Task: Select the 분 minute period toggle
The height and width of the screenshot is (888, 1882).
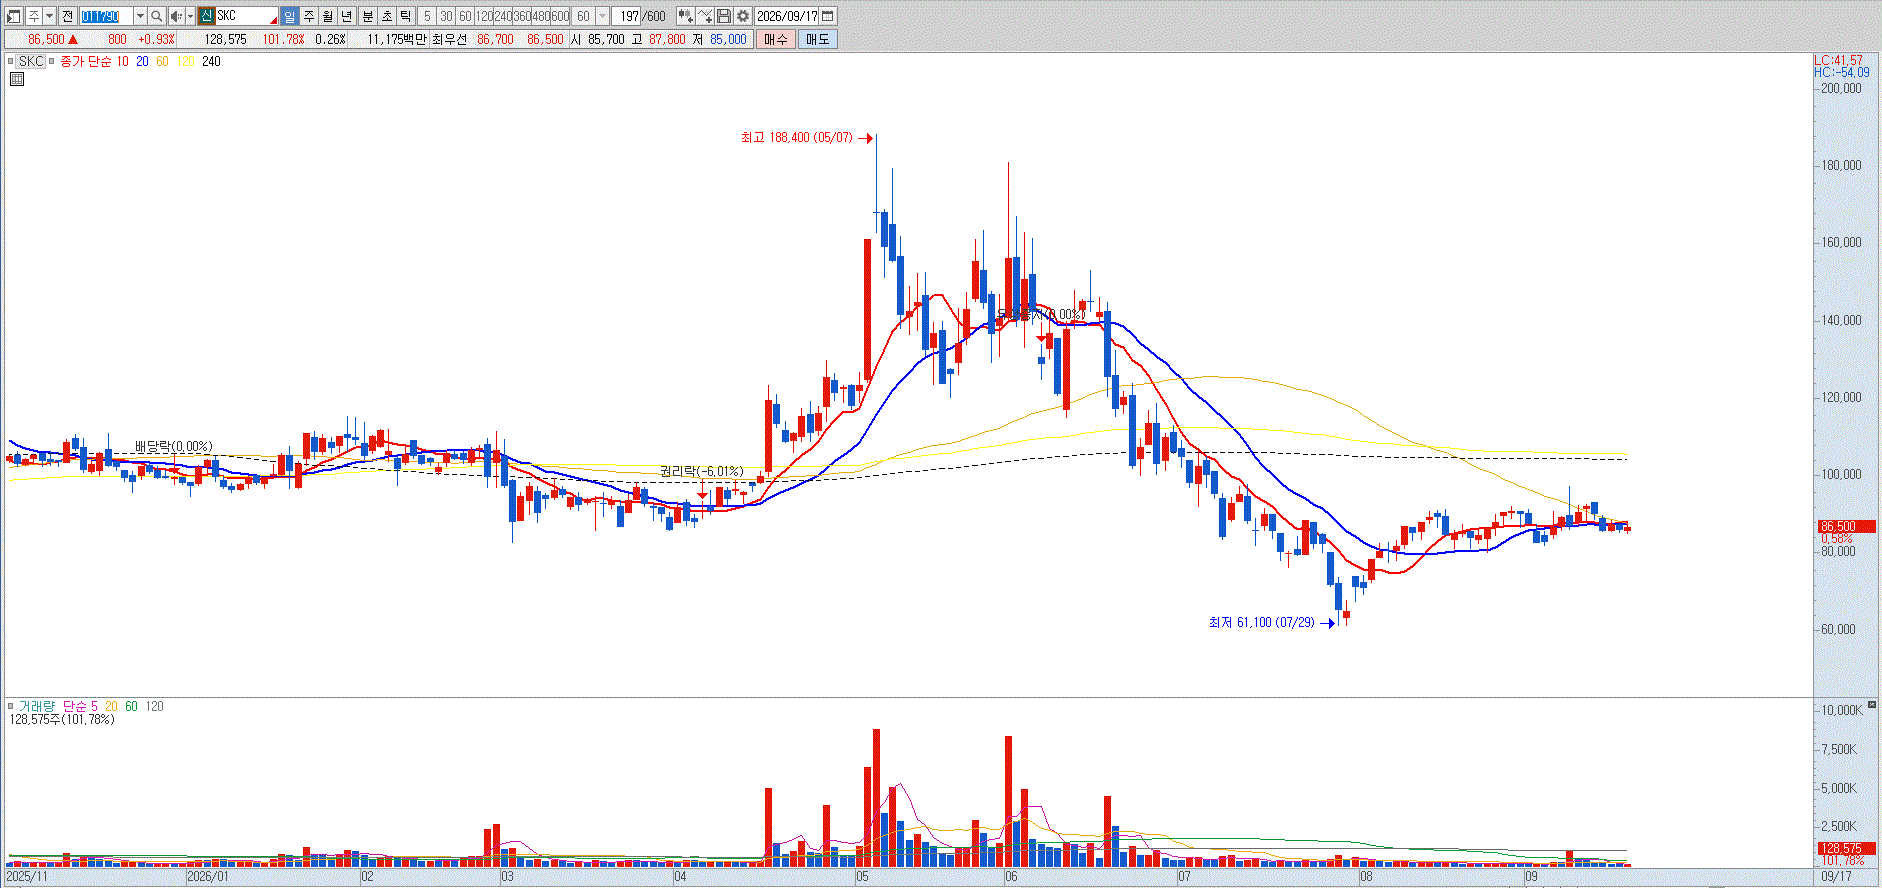Action: pos(368,16)
